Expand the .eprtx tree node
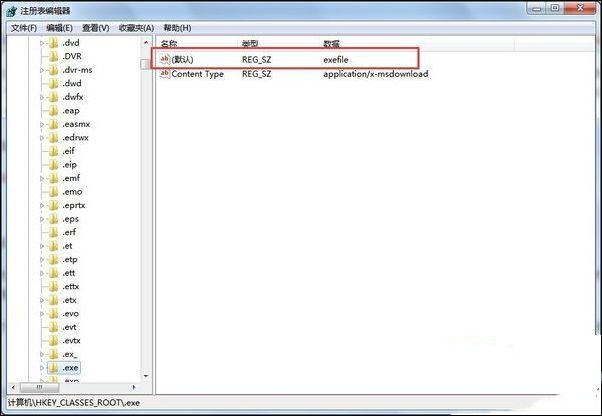Screen dimensions: 602x416 pos(42,205)
